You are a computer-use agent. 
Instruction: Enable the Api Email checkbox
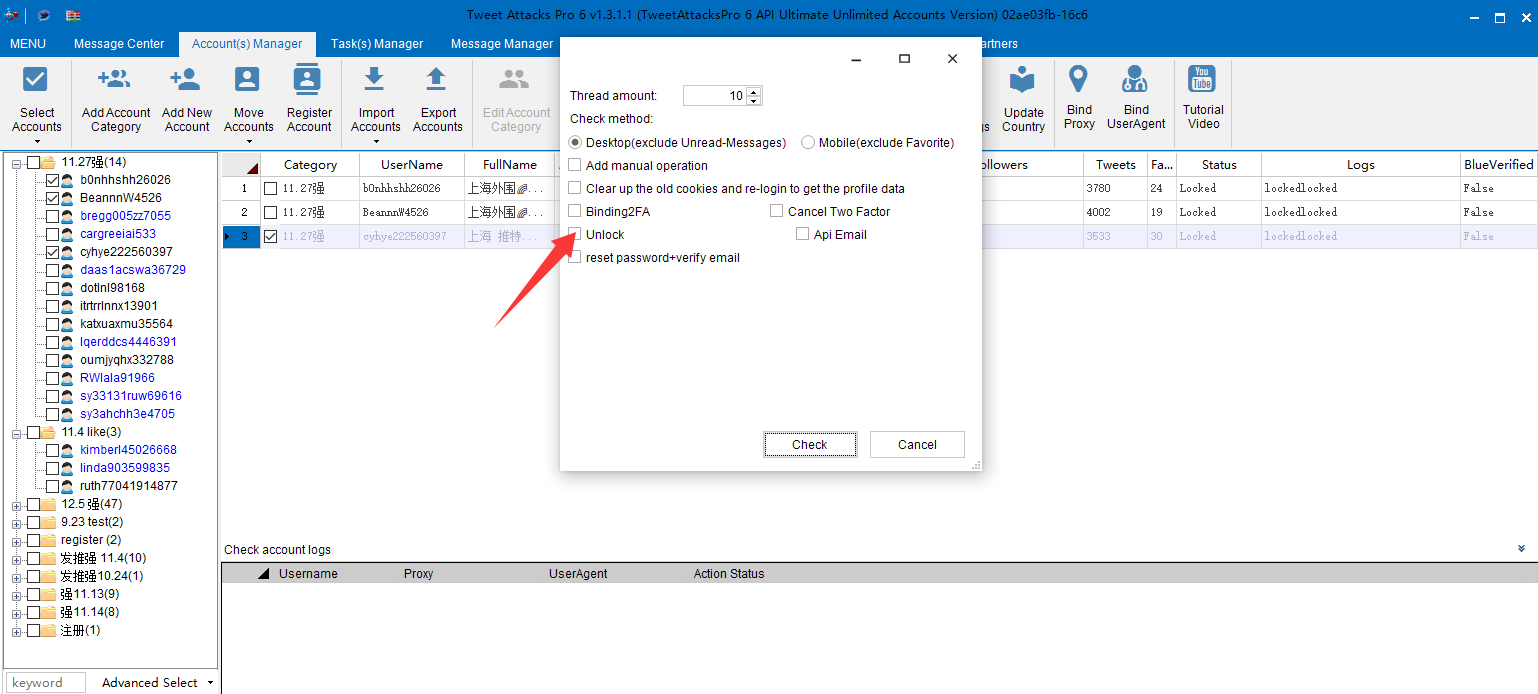803,234
